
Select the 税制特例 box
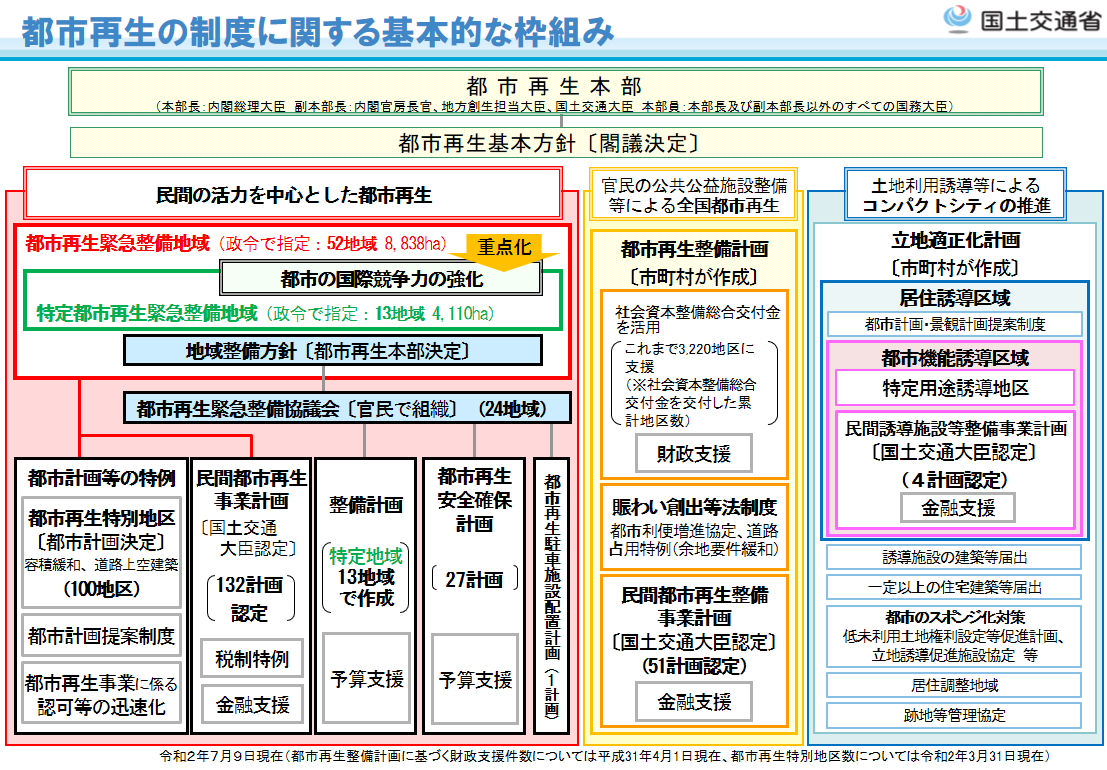point(252,659)
